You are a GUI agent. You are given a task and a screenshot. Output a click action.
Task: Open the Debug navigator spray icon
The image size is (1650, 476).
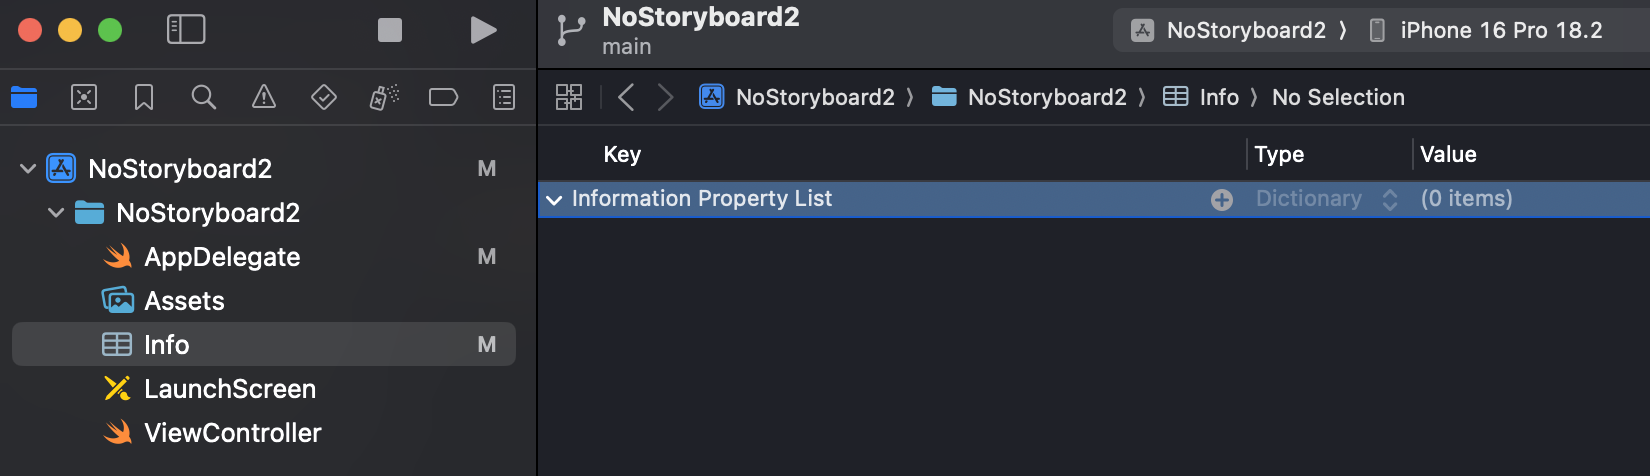pyautogui.click(x=384, y=97)
